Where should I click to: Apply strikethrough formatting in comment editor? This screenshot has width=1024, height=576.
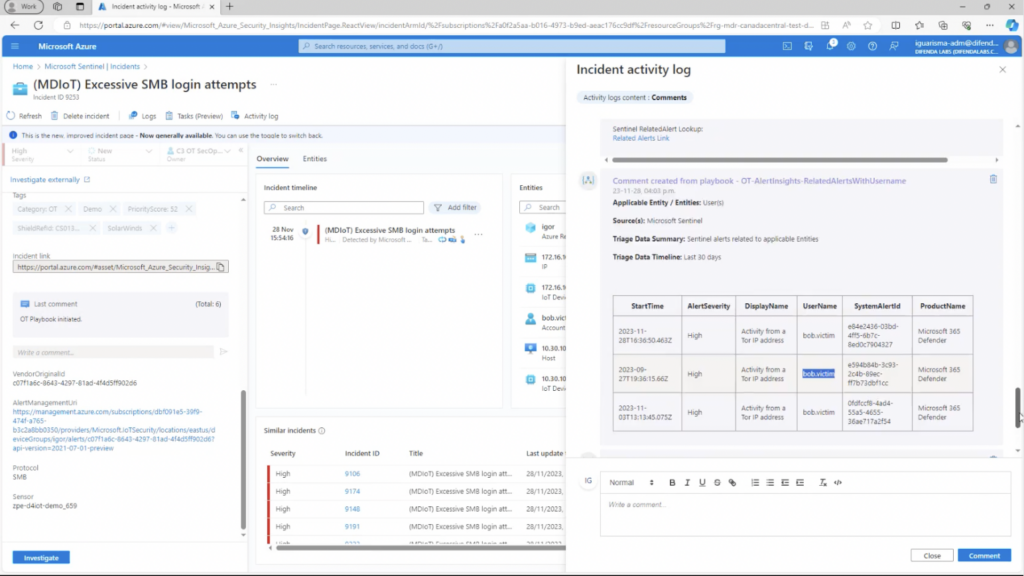tap(717, 483)
